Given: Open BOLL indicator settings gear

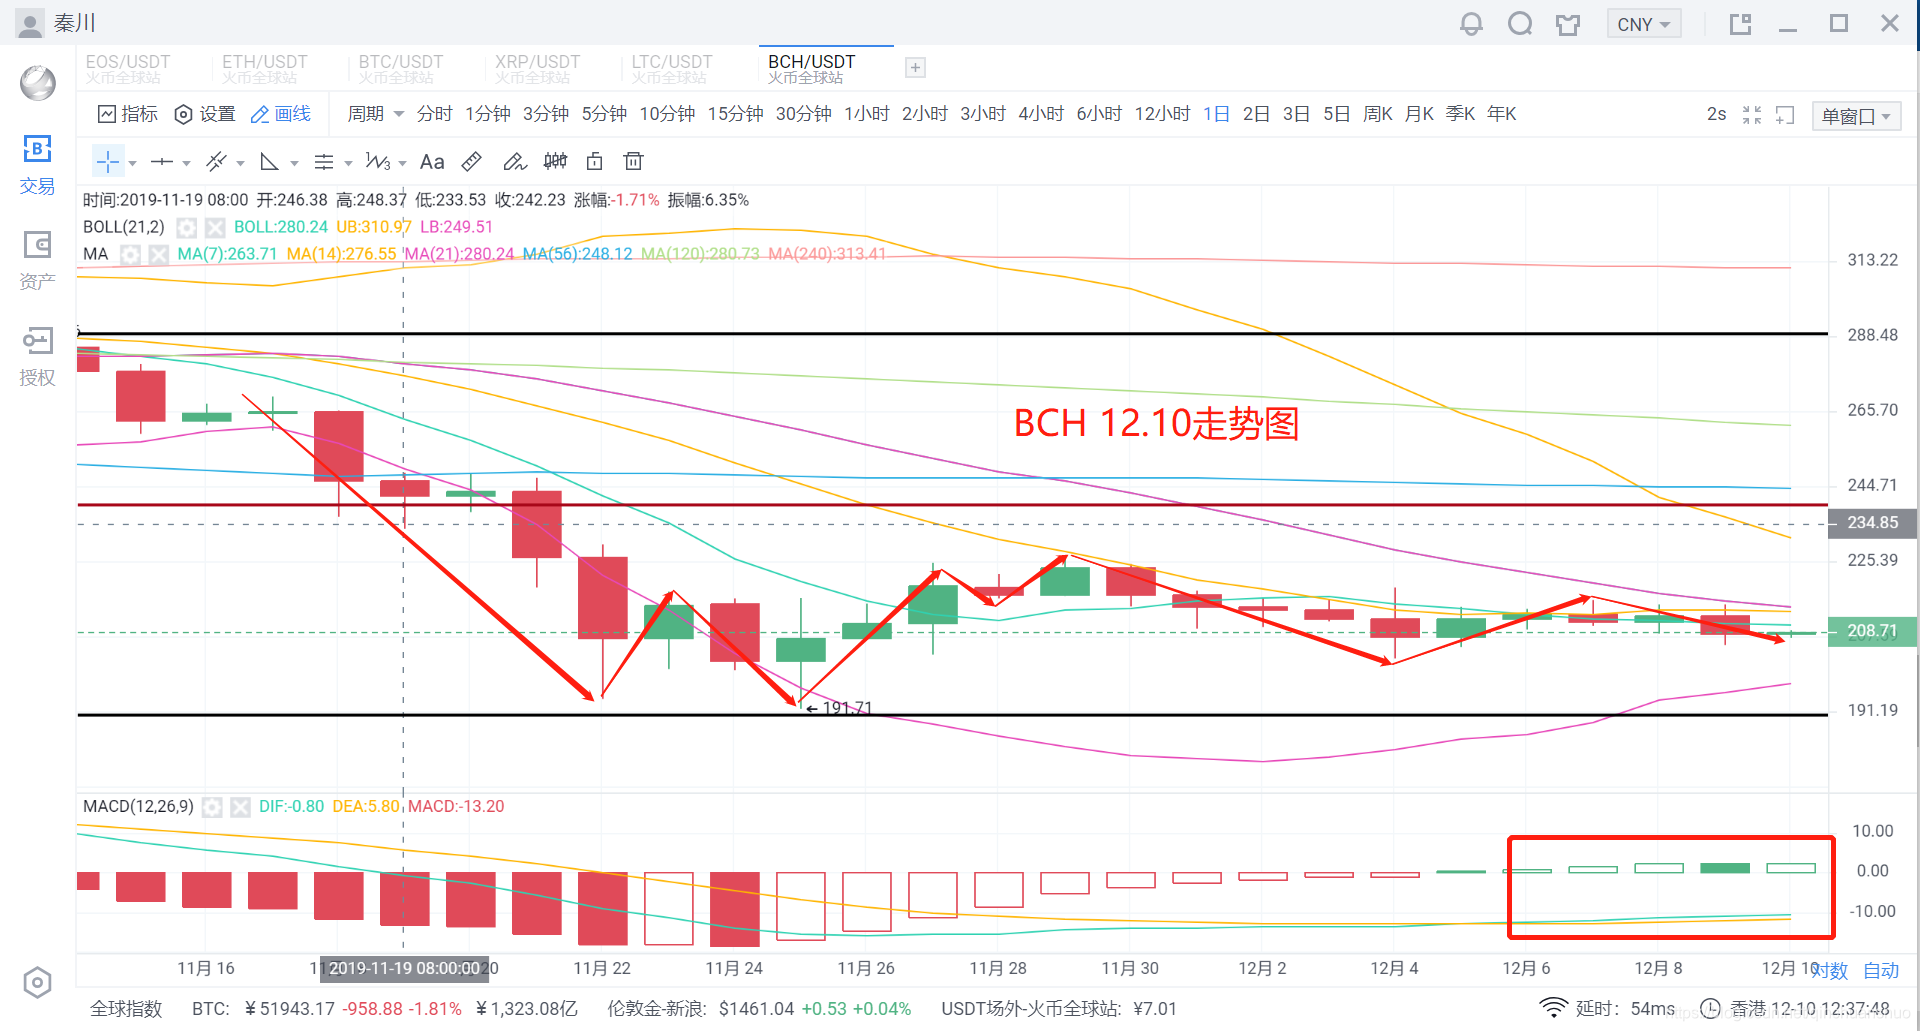Looking at the screenshot, I should [187, 227].
